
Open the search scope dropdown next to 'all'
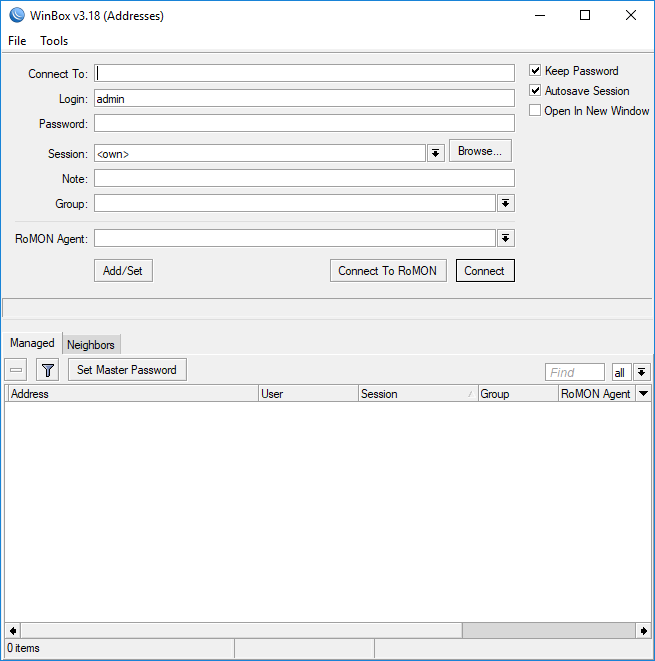642,372
